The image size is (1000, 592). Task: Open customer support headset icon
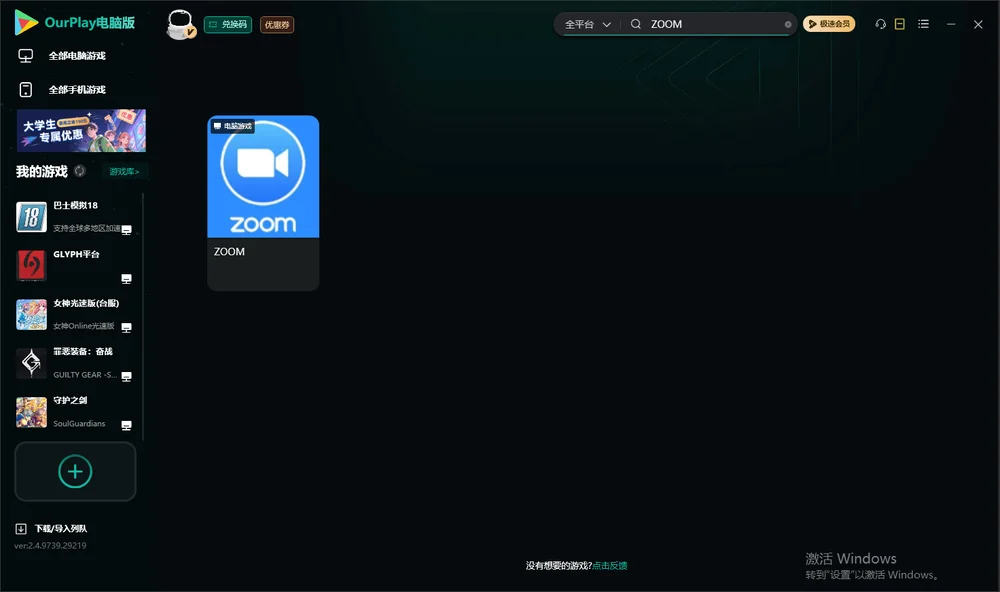point(881,24)
